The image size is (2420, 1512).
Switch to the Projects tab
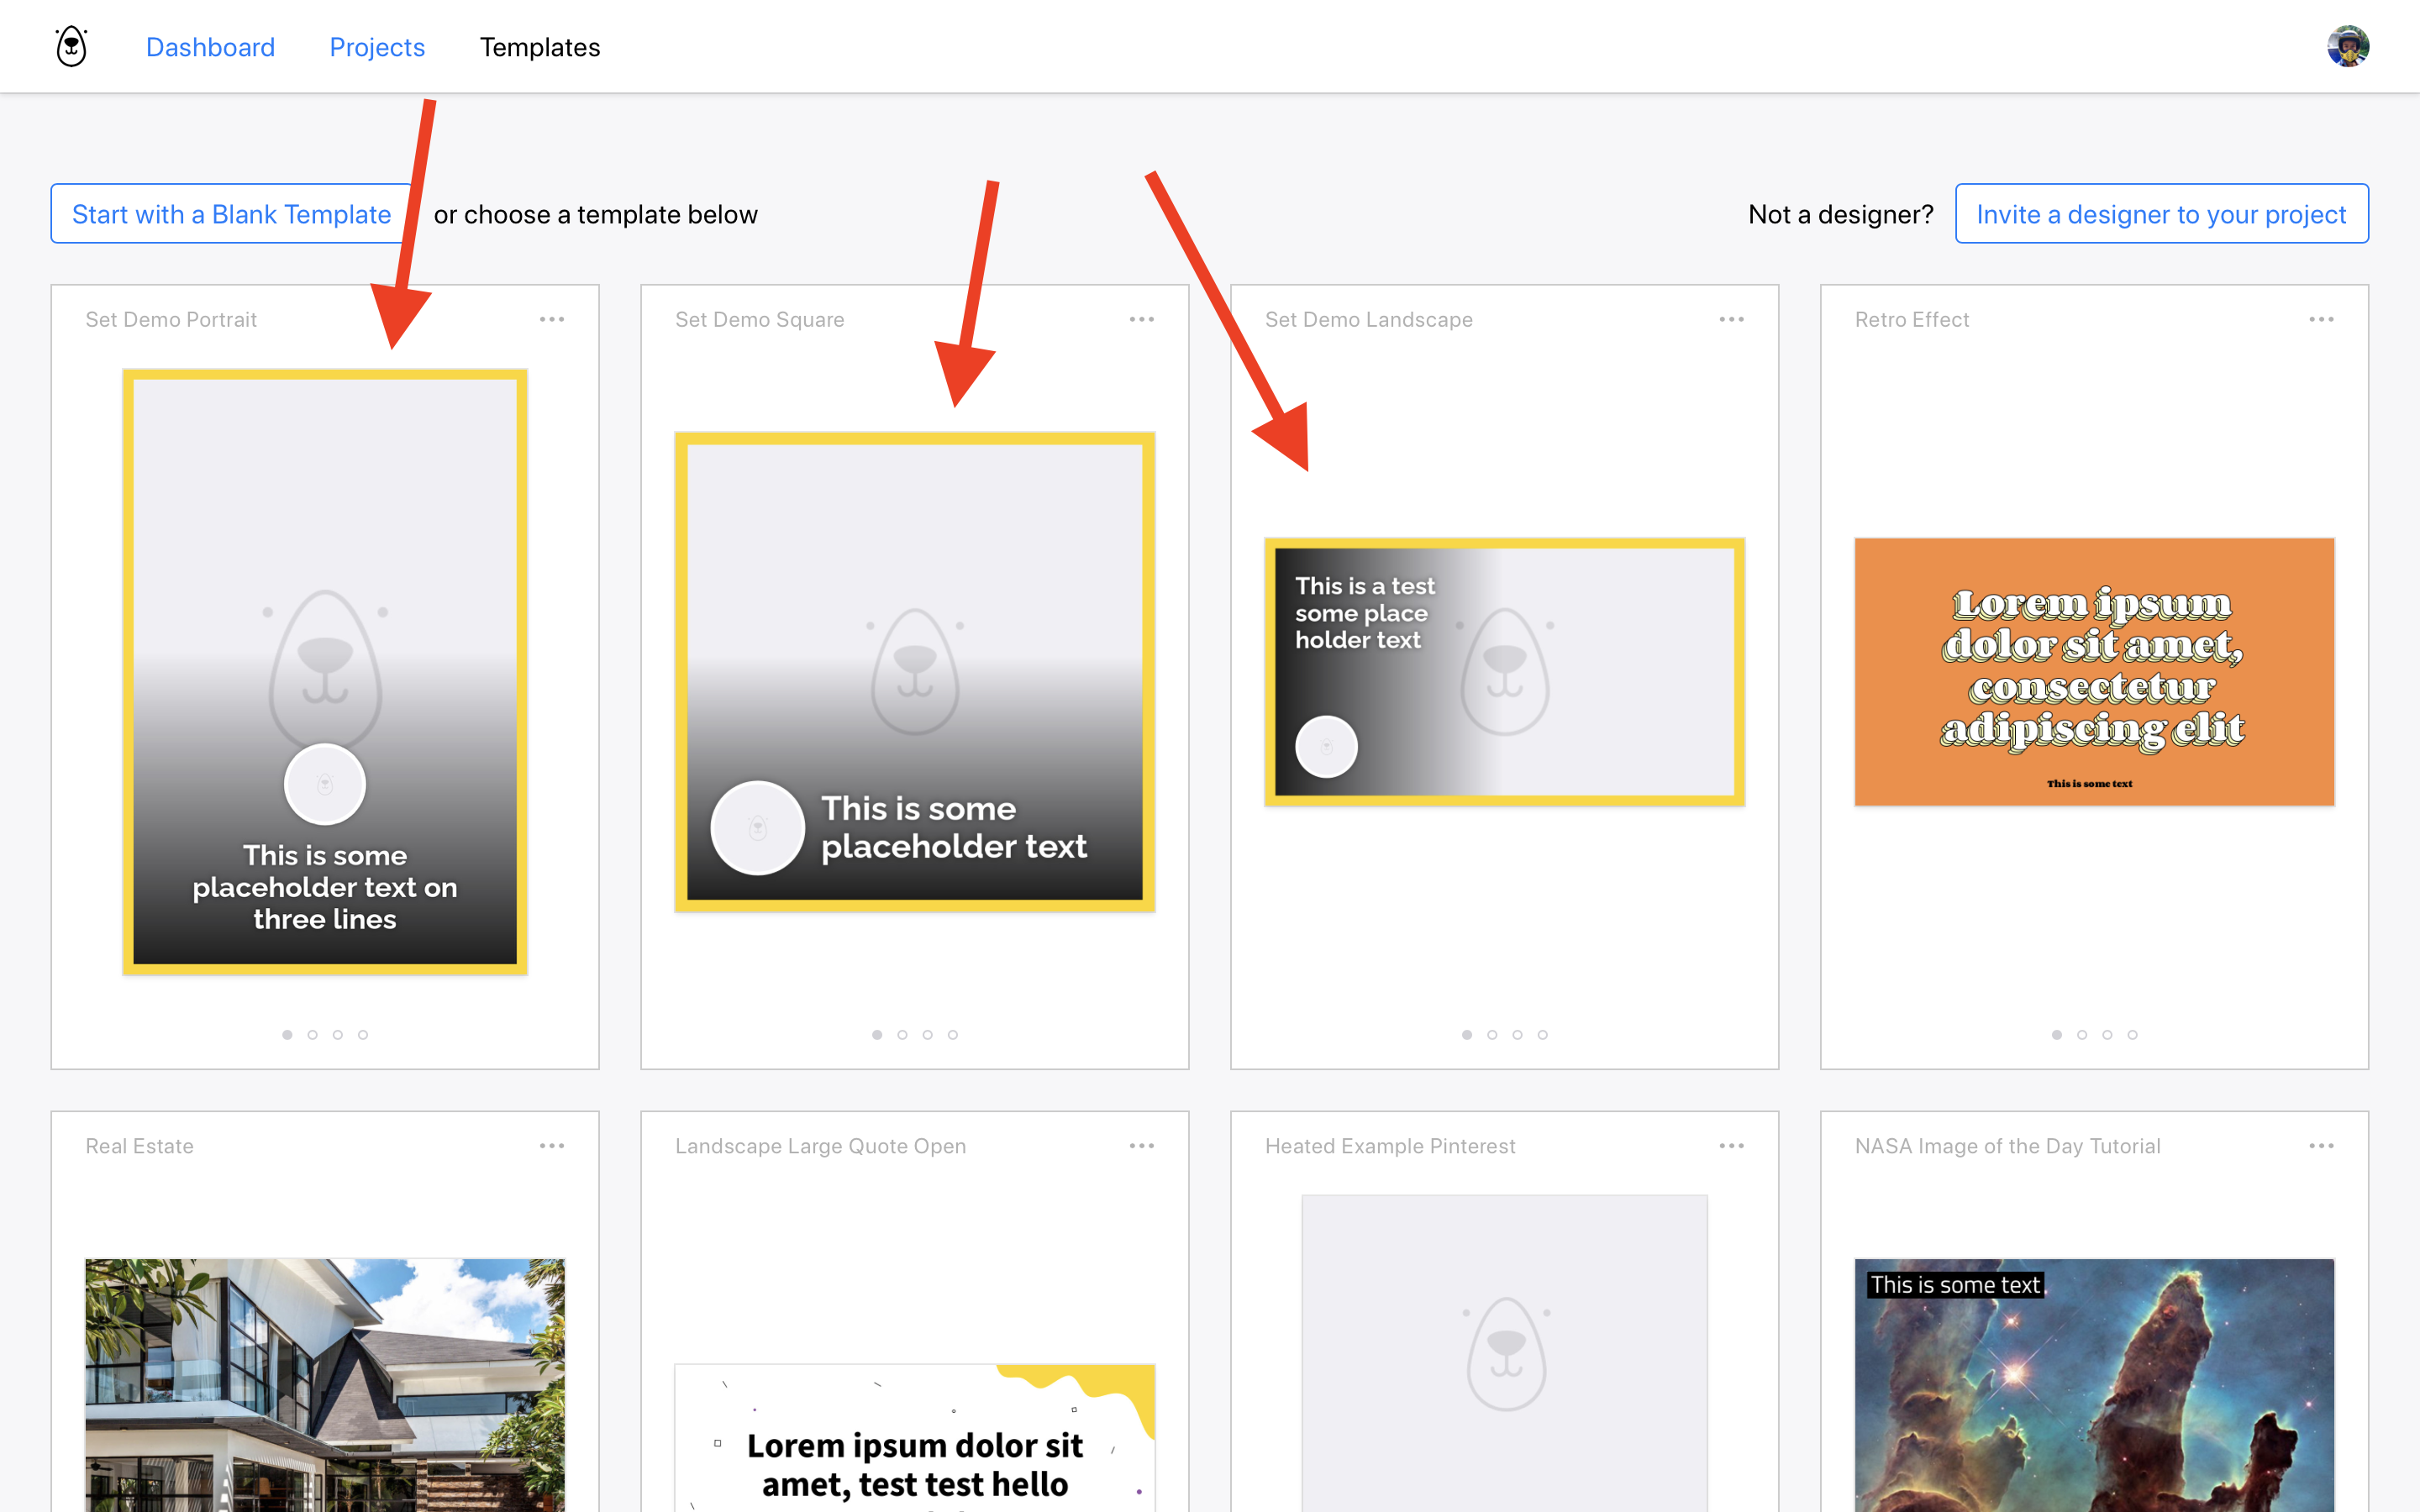click(x=377, y=47)
